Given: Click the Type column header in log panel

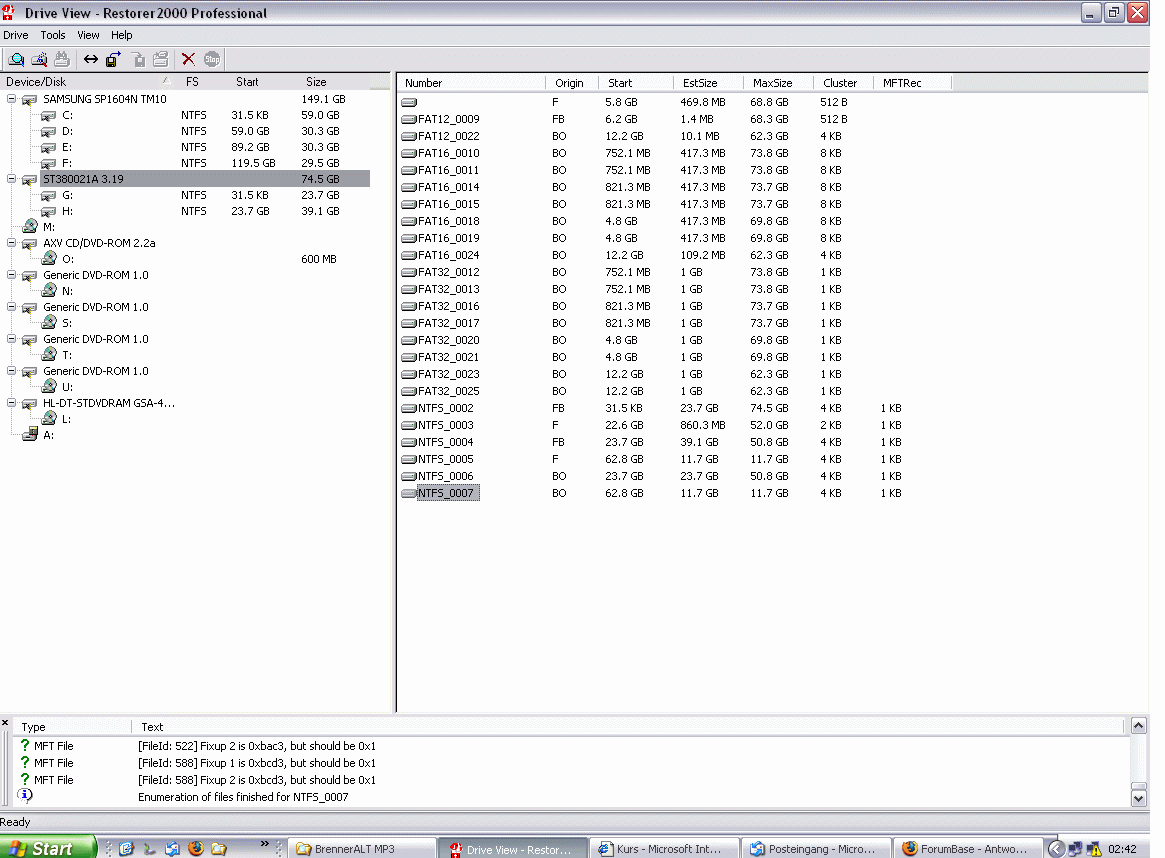Looking at the screenshot, I should pos(73,727).
